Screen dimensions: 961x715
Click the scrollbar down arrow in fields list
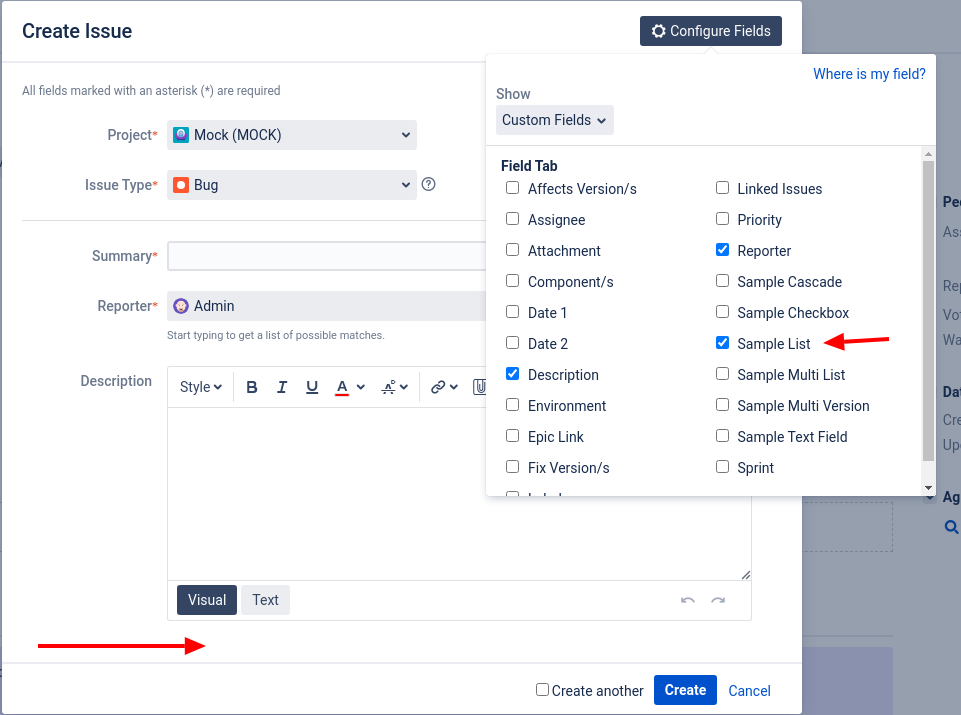click(928, 488)
